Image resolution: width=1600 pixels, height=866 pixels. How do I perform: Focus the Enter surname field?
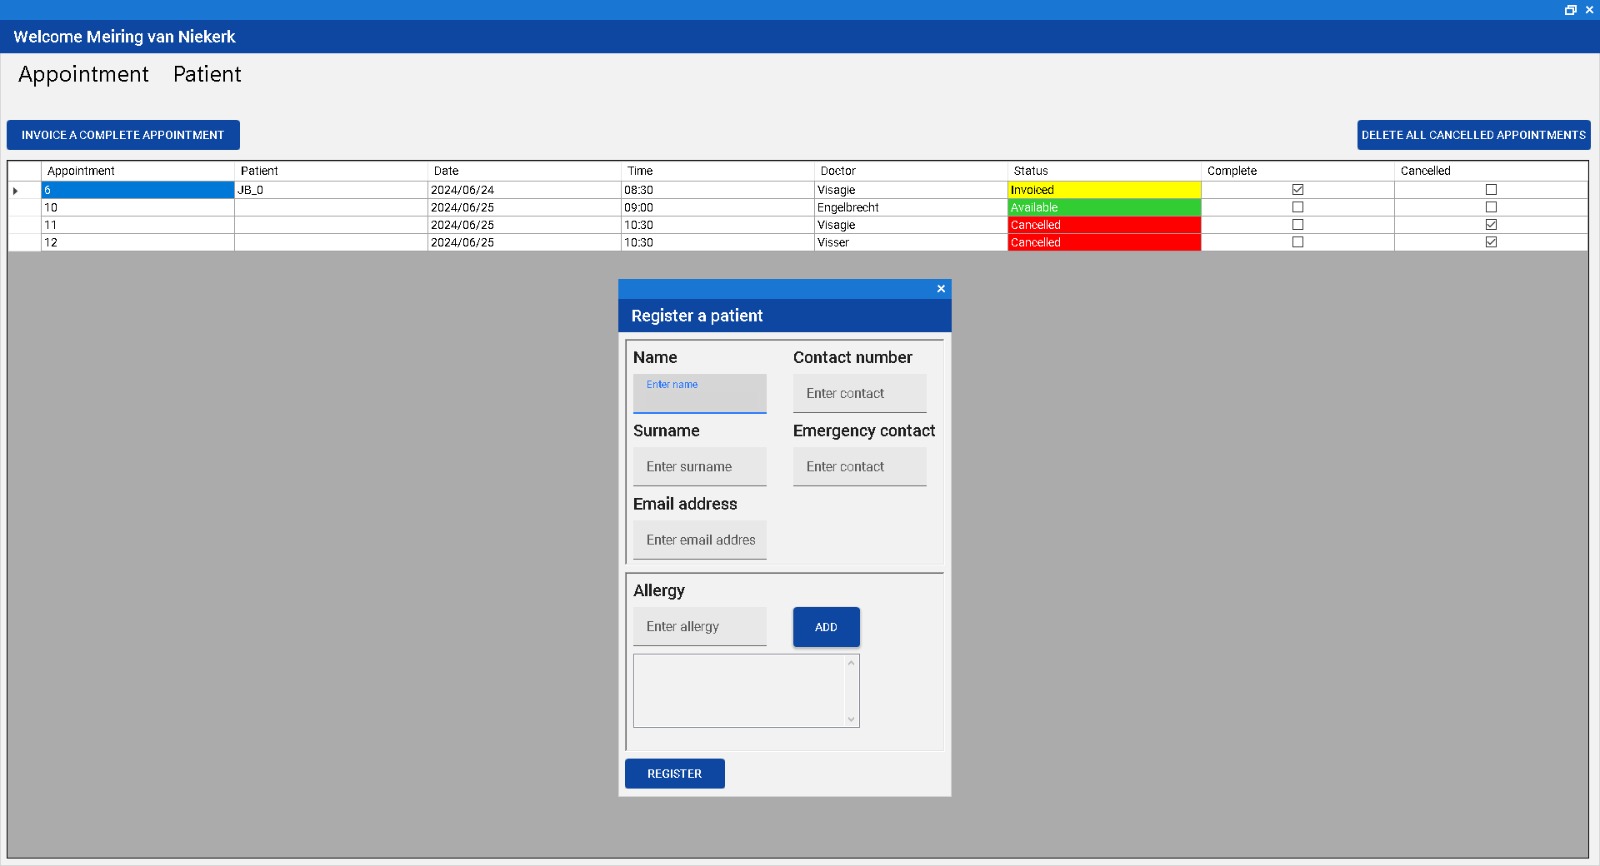tap(700, 467)
